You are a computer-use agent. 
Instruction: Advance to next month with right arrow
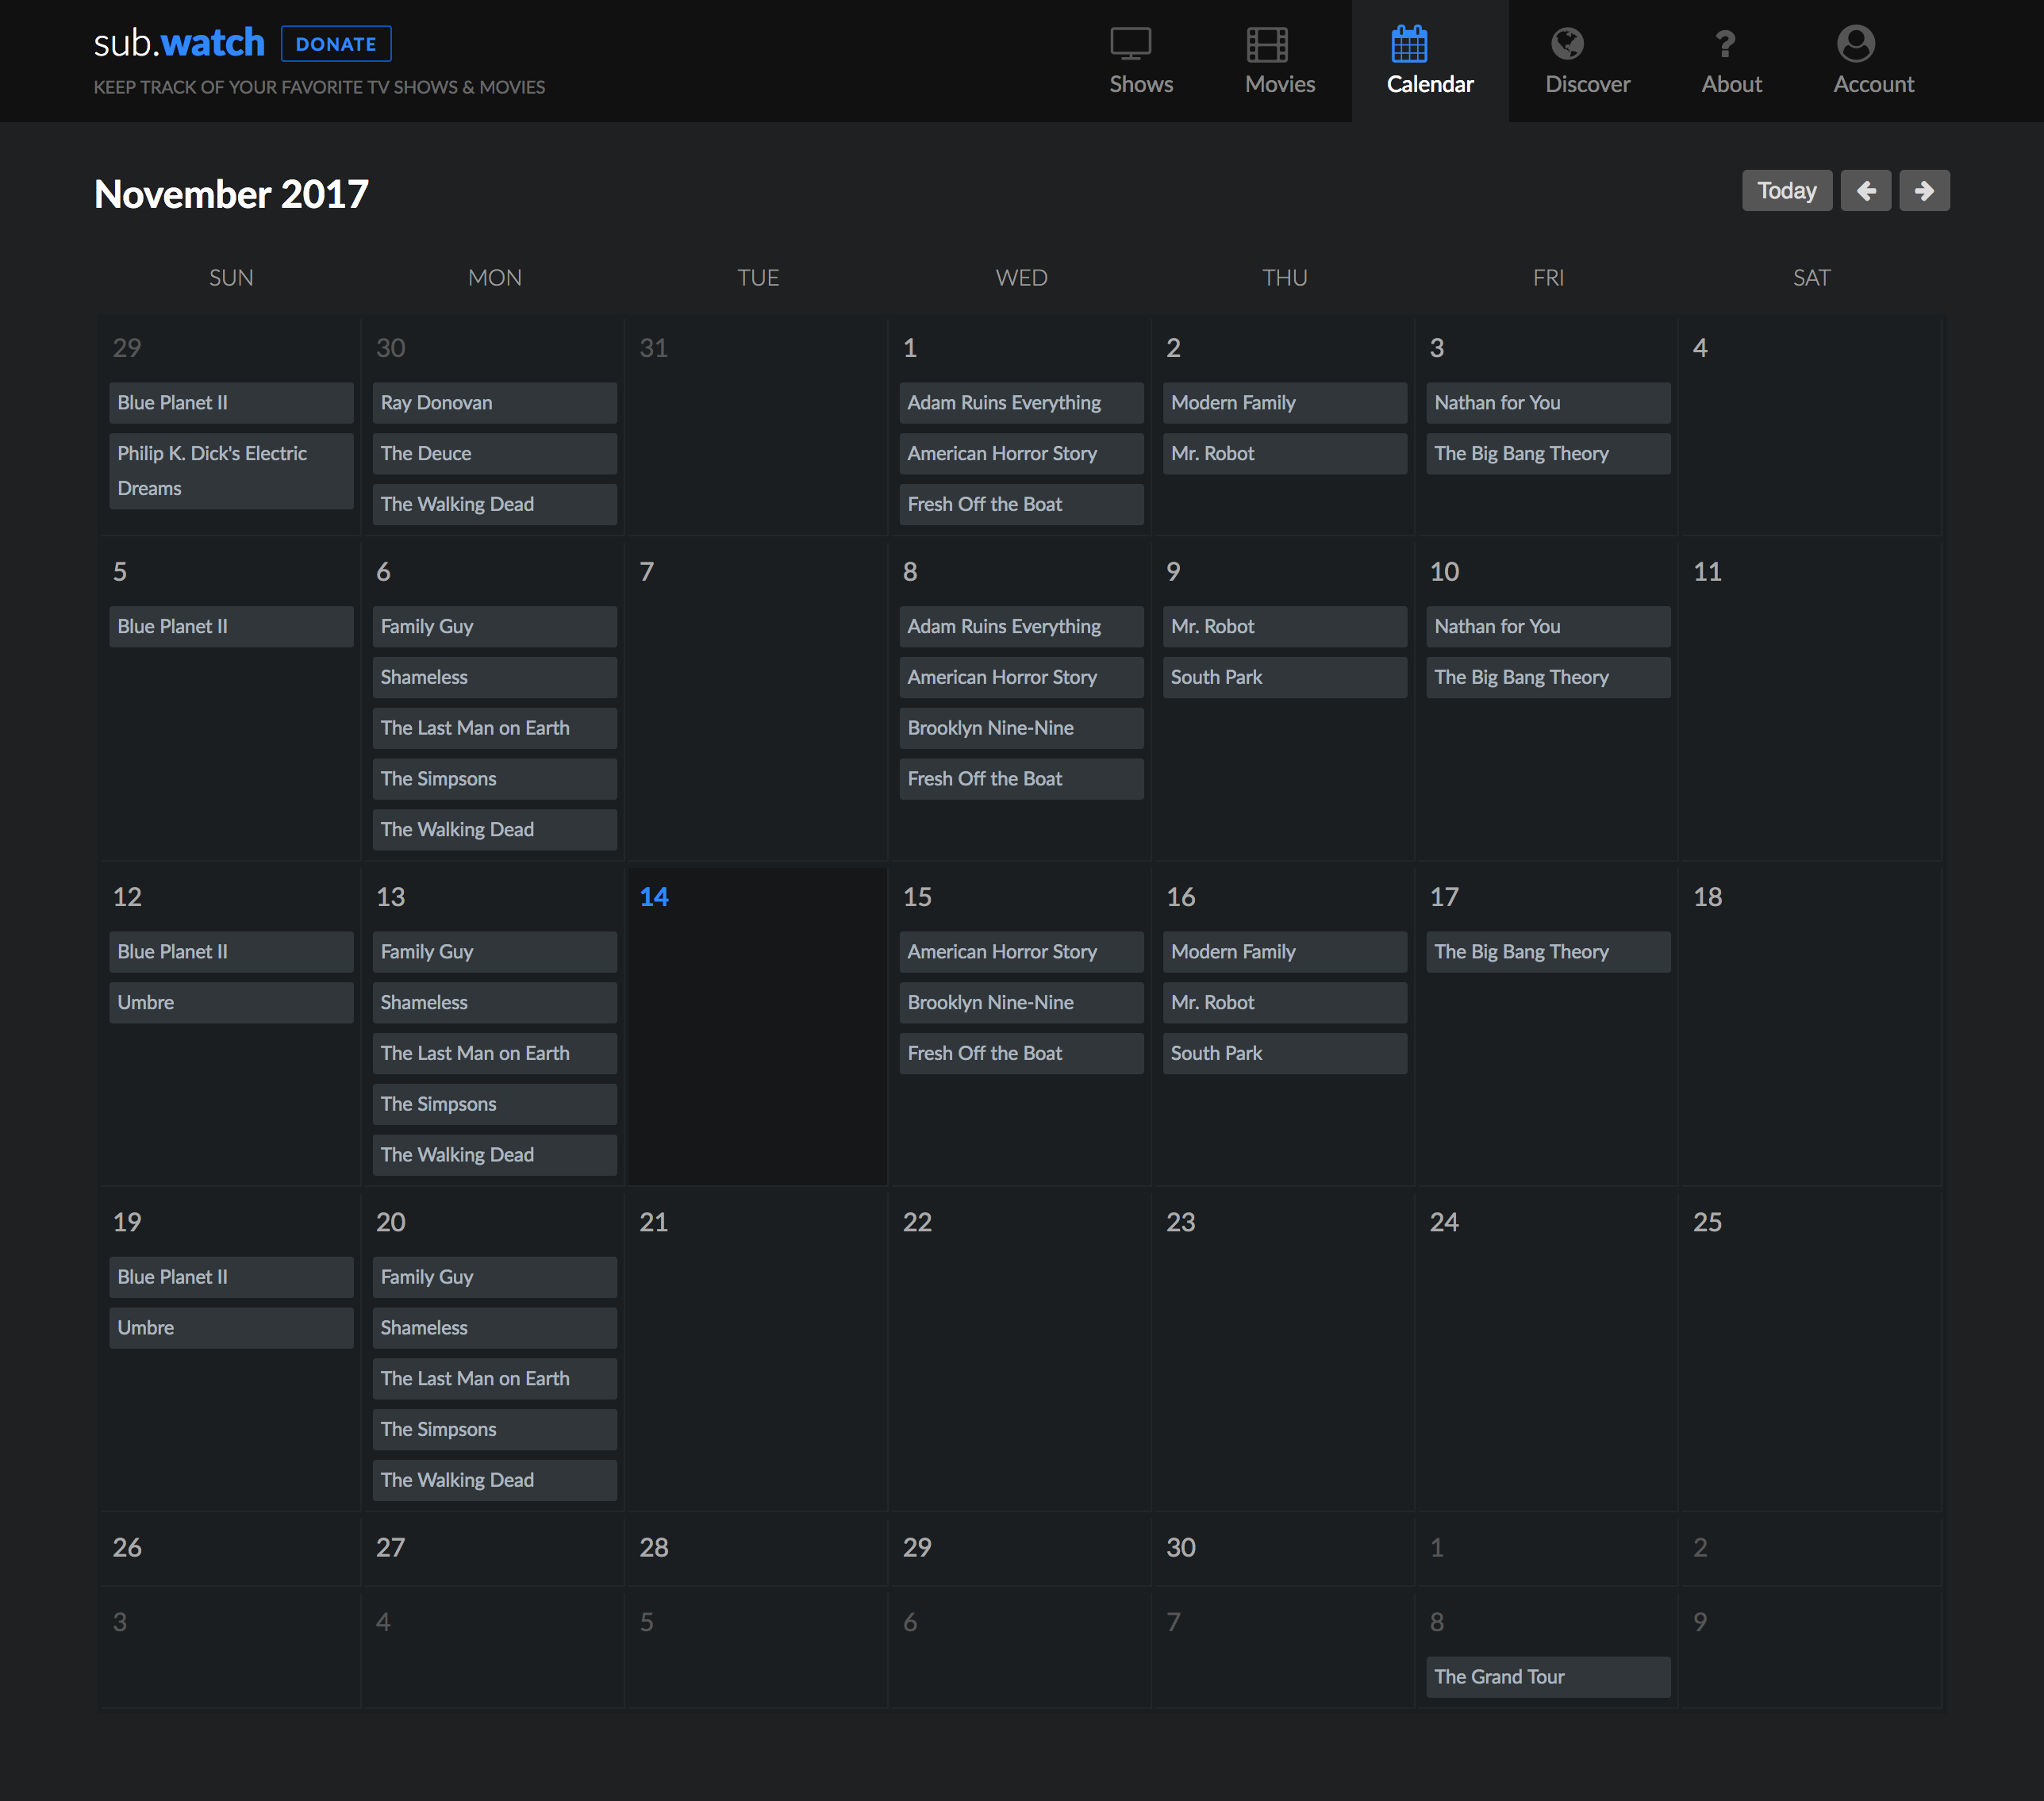tap(1923, 191)
